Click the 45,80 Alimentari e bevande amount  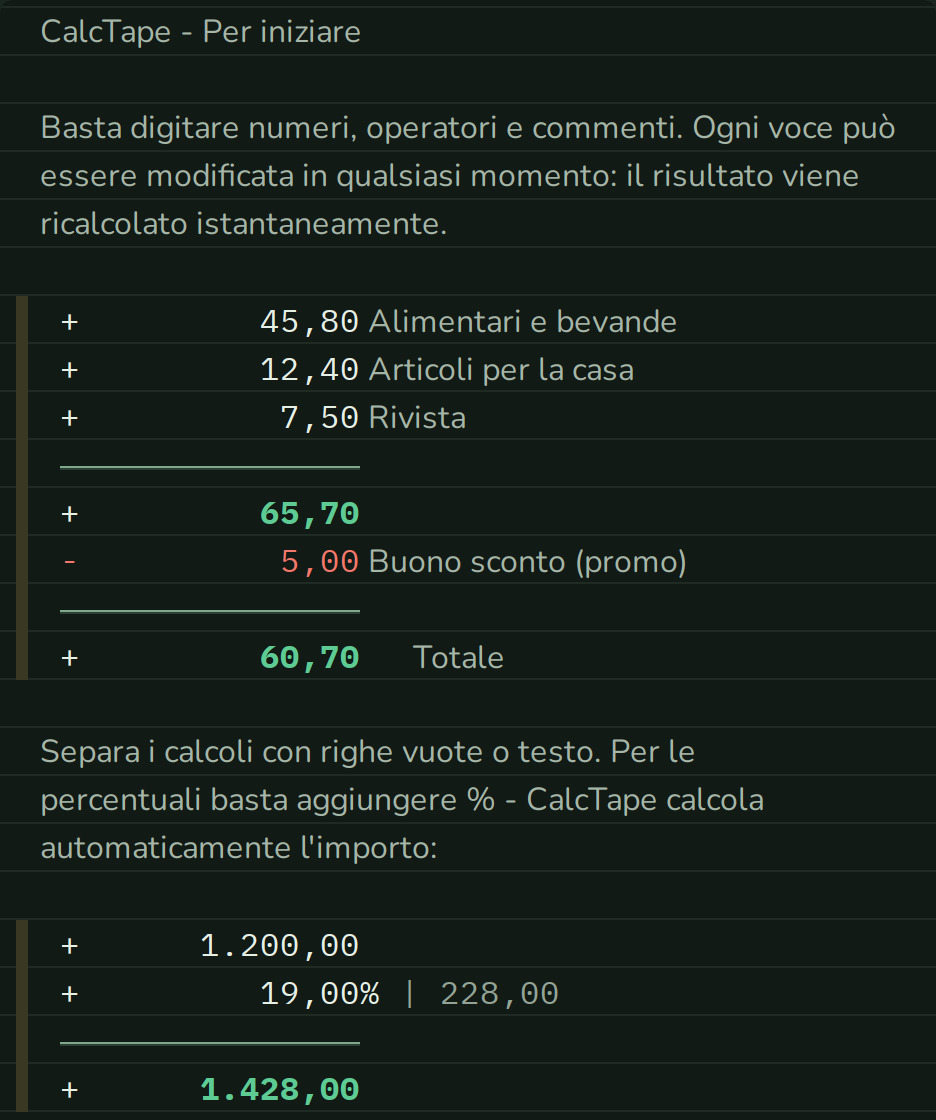(x=309, y=322)
